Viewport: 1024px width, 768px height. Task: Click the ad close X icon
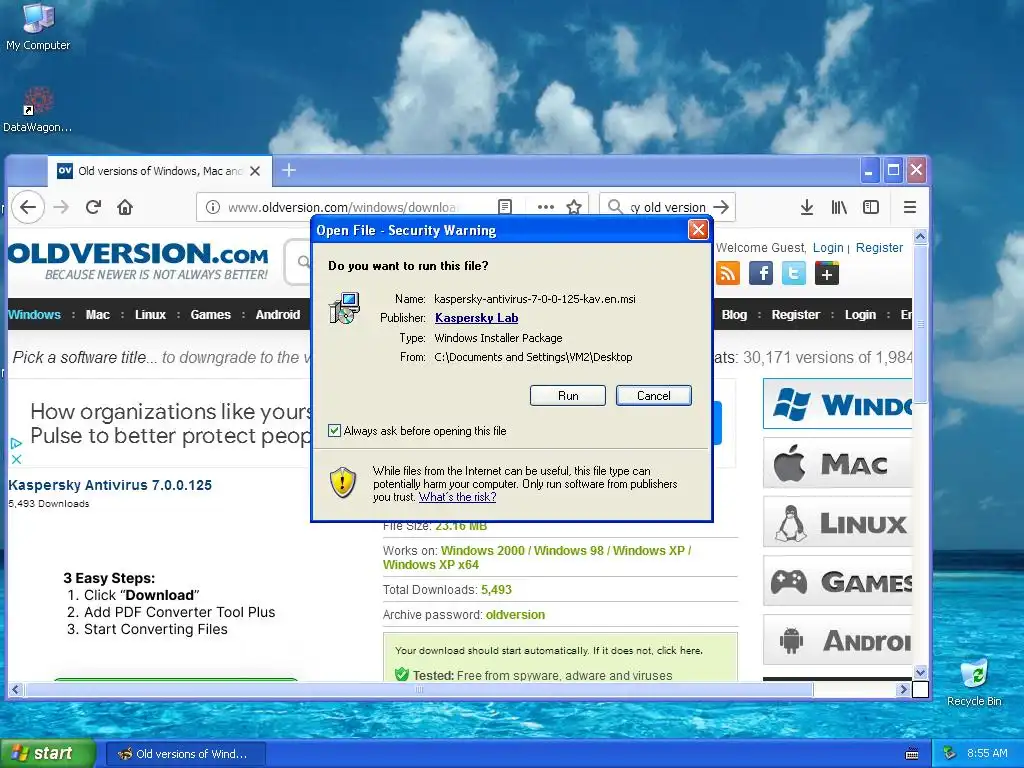coord(16,459)
